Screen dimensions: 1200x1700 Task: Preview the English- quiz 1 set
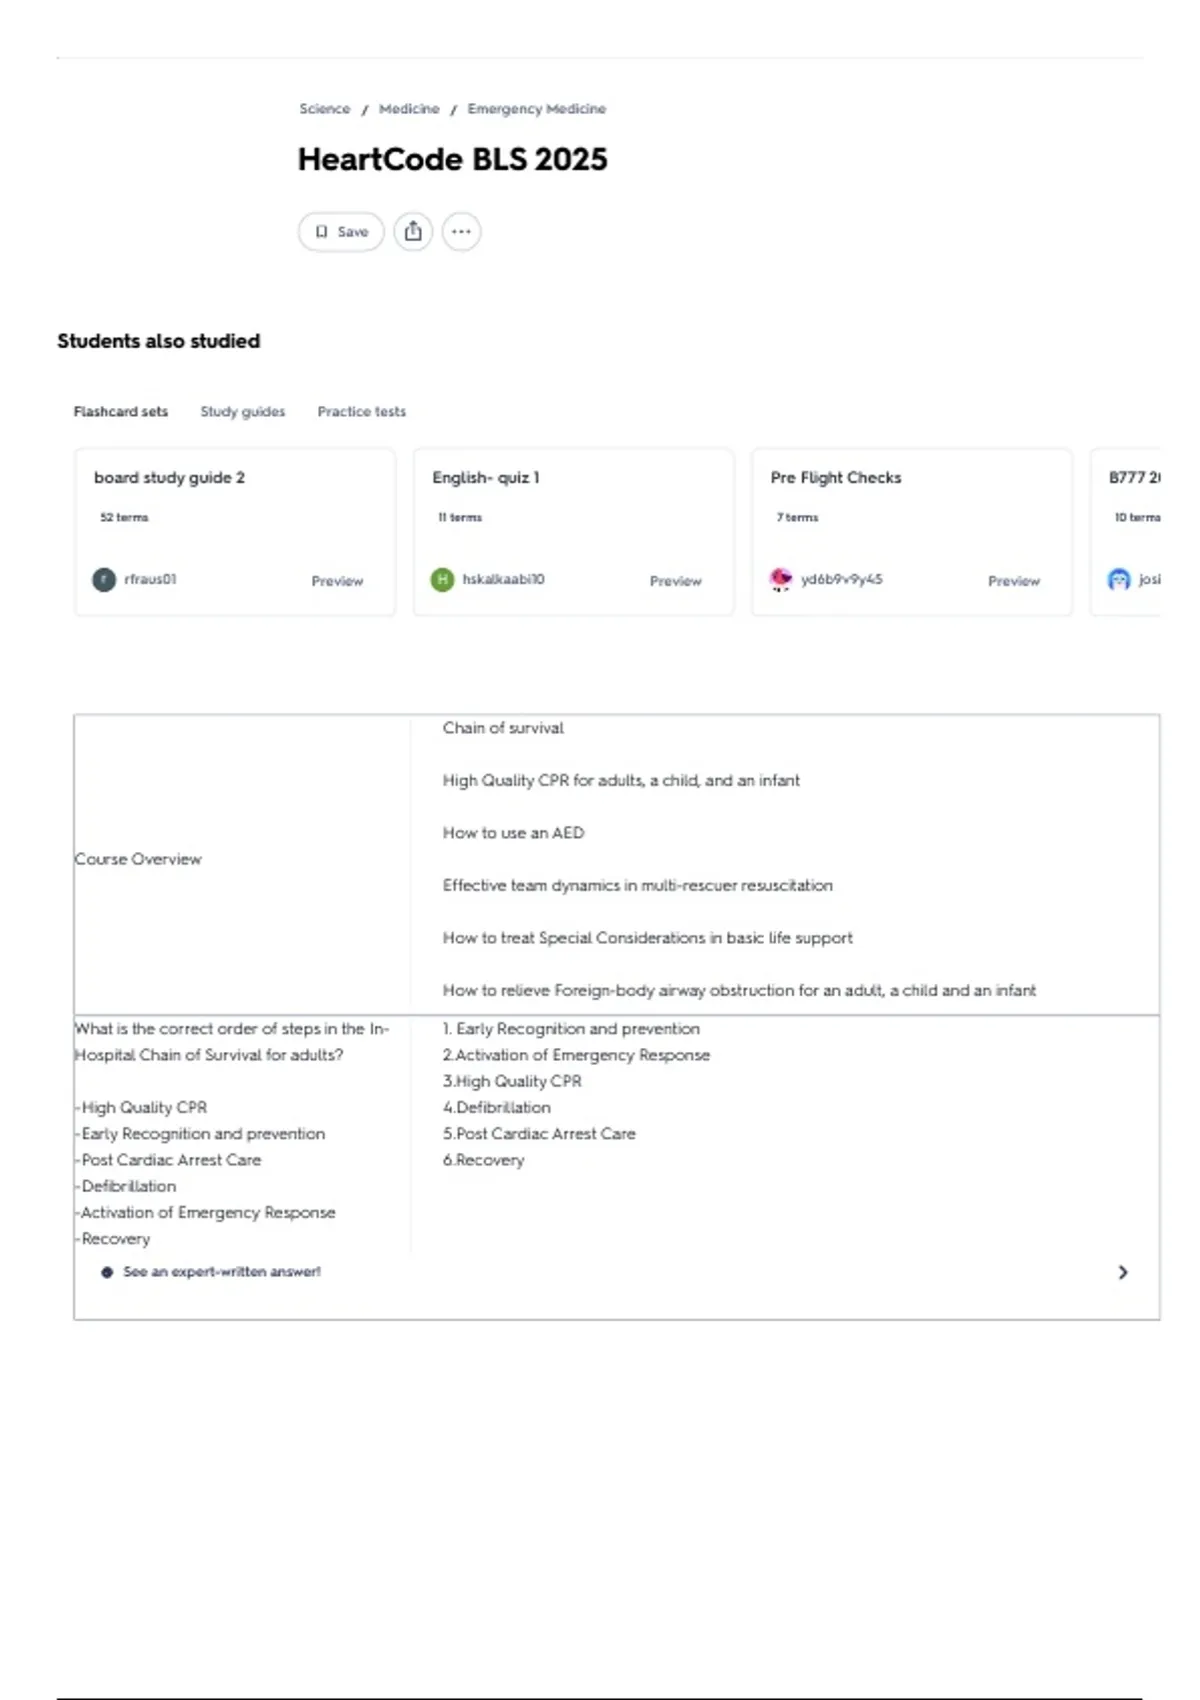pyautogui.click(x=676, y=581)
